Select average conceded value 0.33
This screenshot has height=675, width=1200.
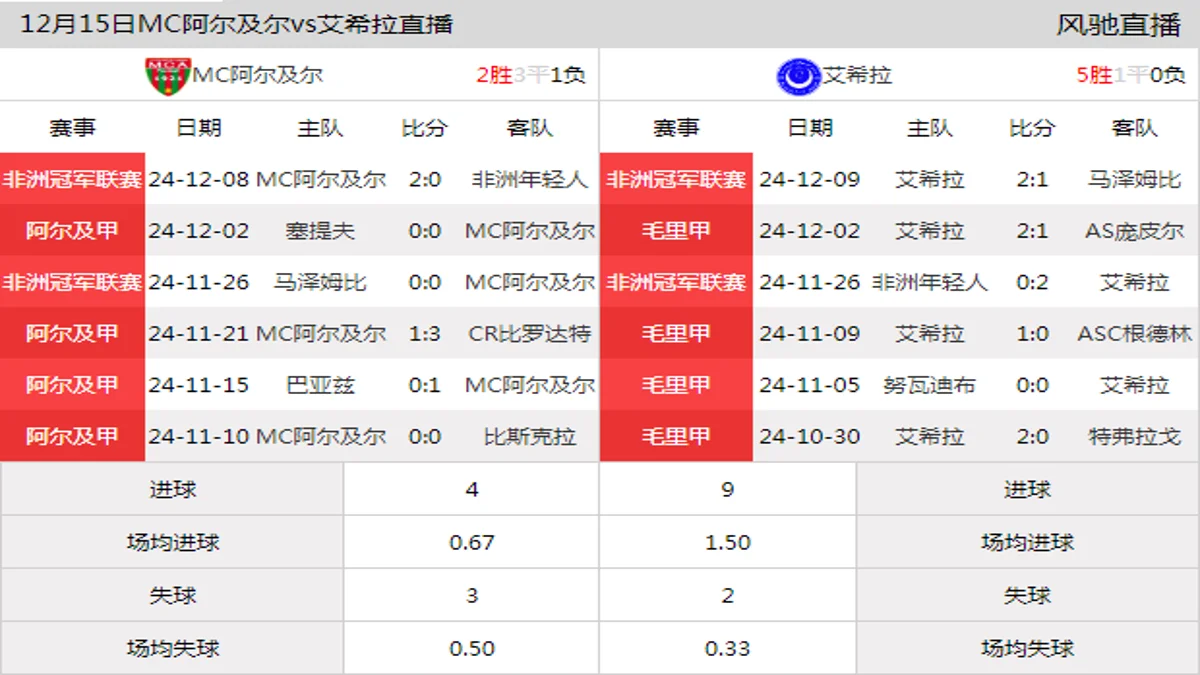(728, 649)
